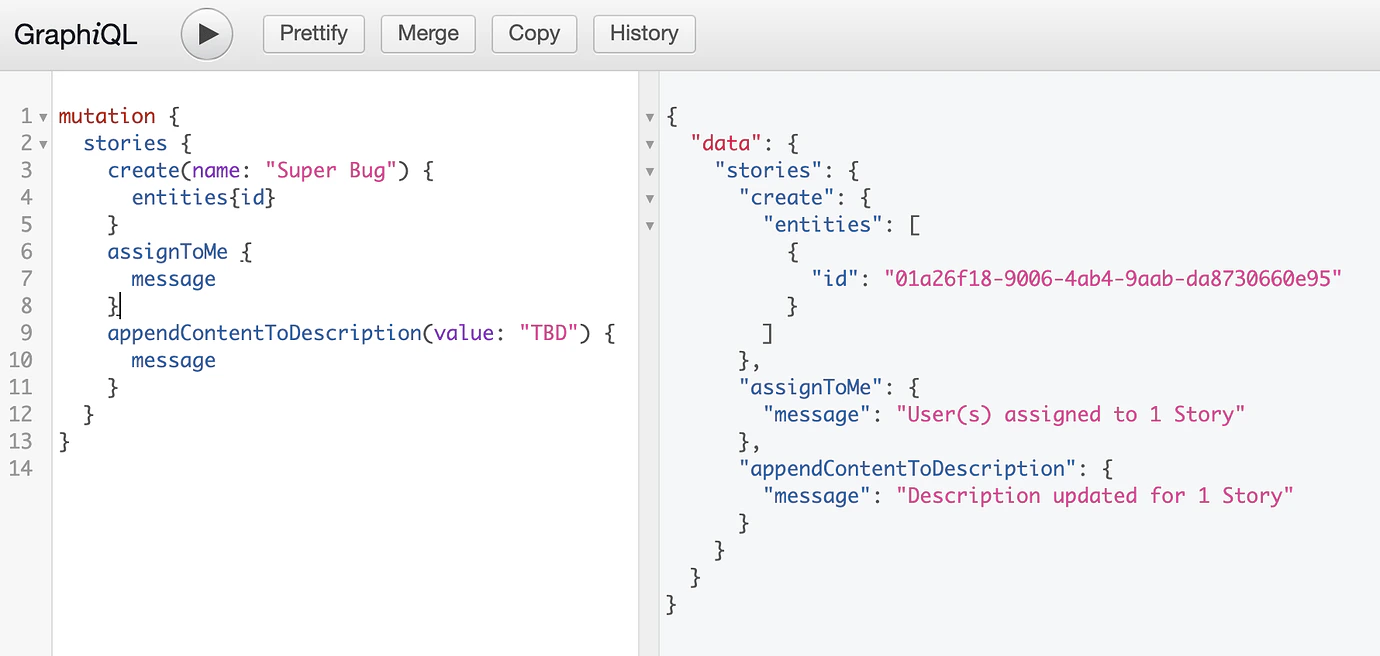Viewport: 1380px width, 656px height.
Task: Run the query with the play button
Action: (207, 34)
